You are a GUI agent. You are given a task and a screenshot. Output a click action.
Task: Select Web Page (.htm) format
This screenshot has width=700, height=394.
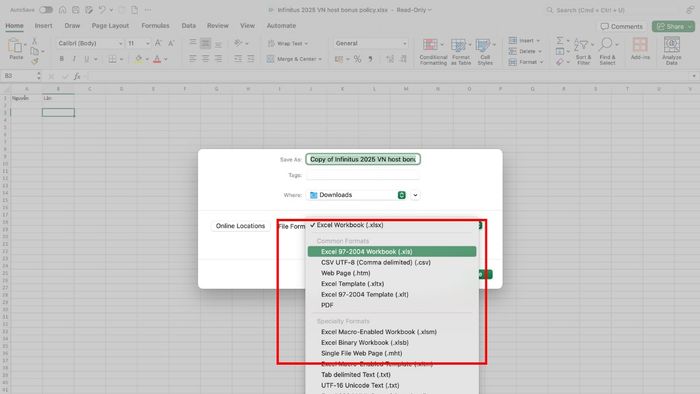[392, 273]
